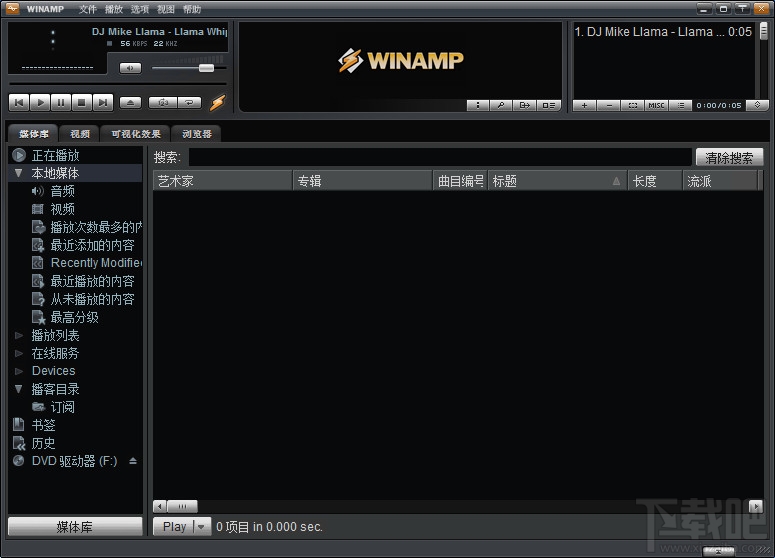Collapse the 播客目录 tree node
Viewport: 775px width, 558px height.
pyautogui.click(x=19, y=389)
